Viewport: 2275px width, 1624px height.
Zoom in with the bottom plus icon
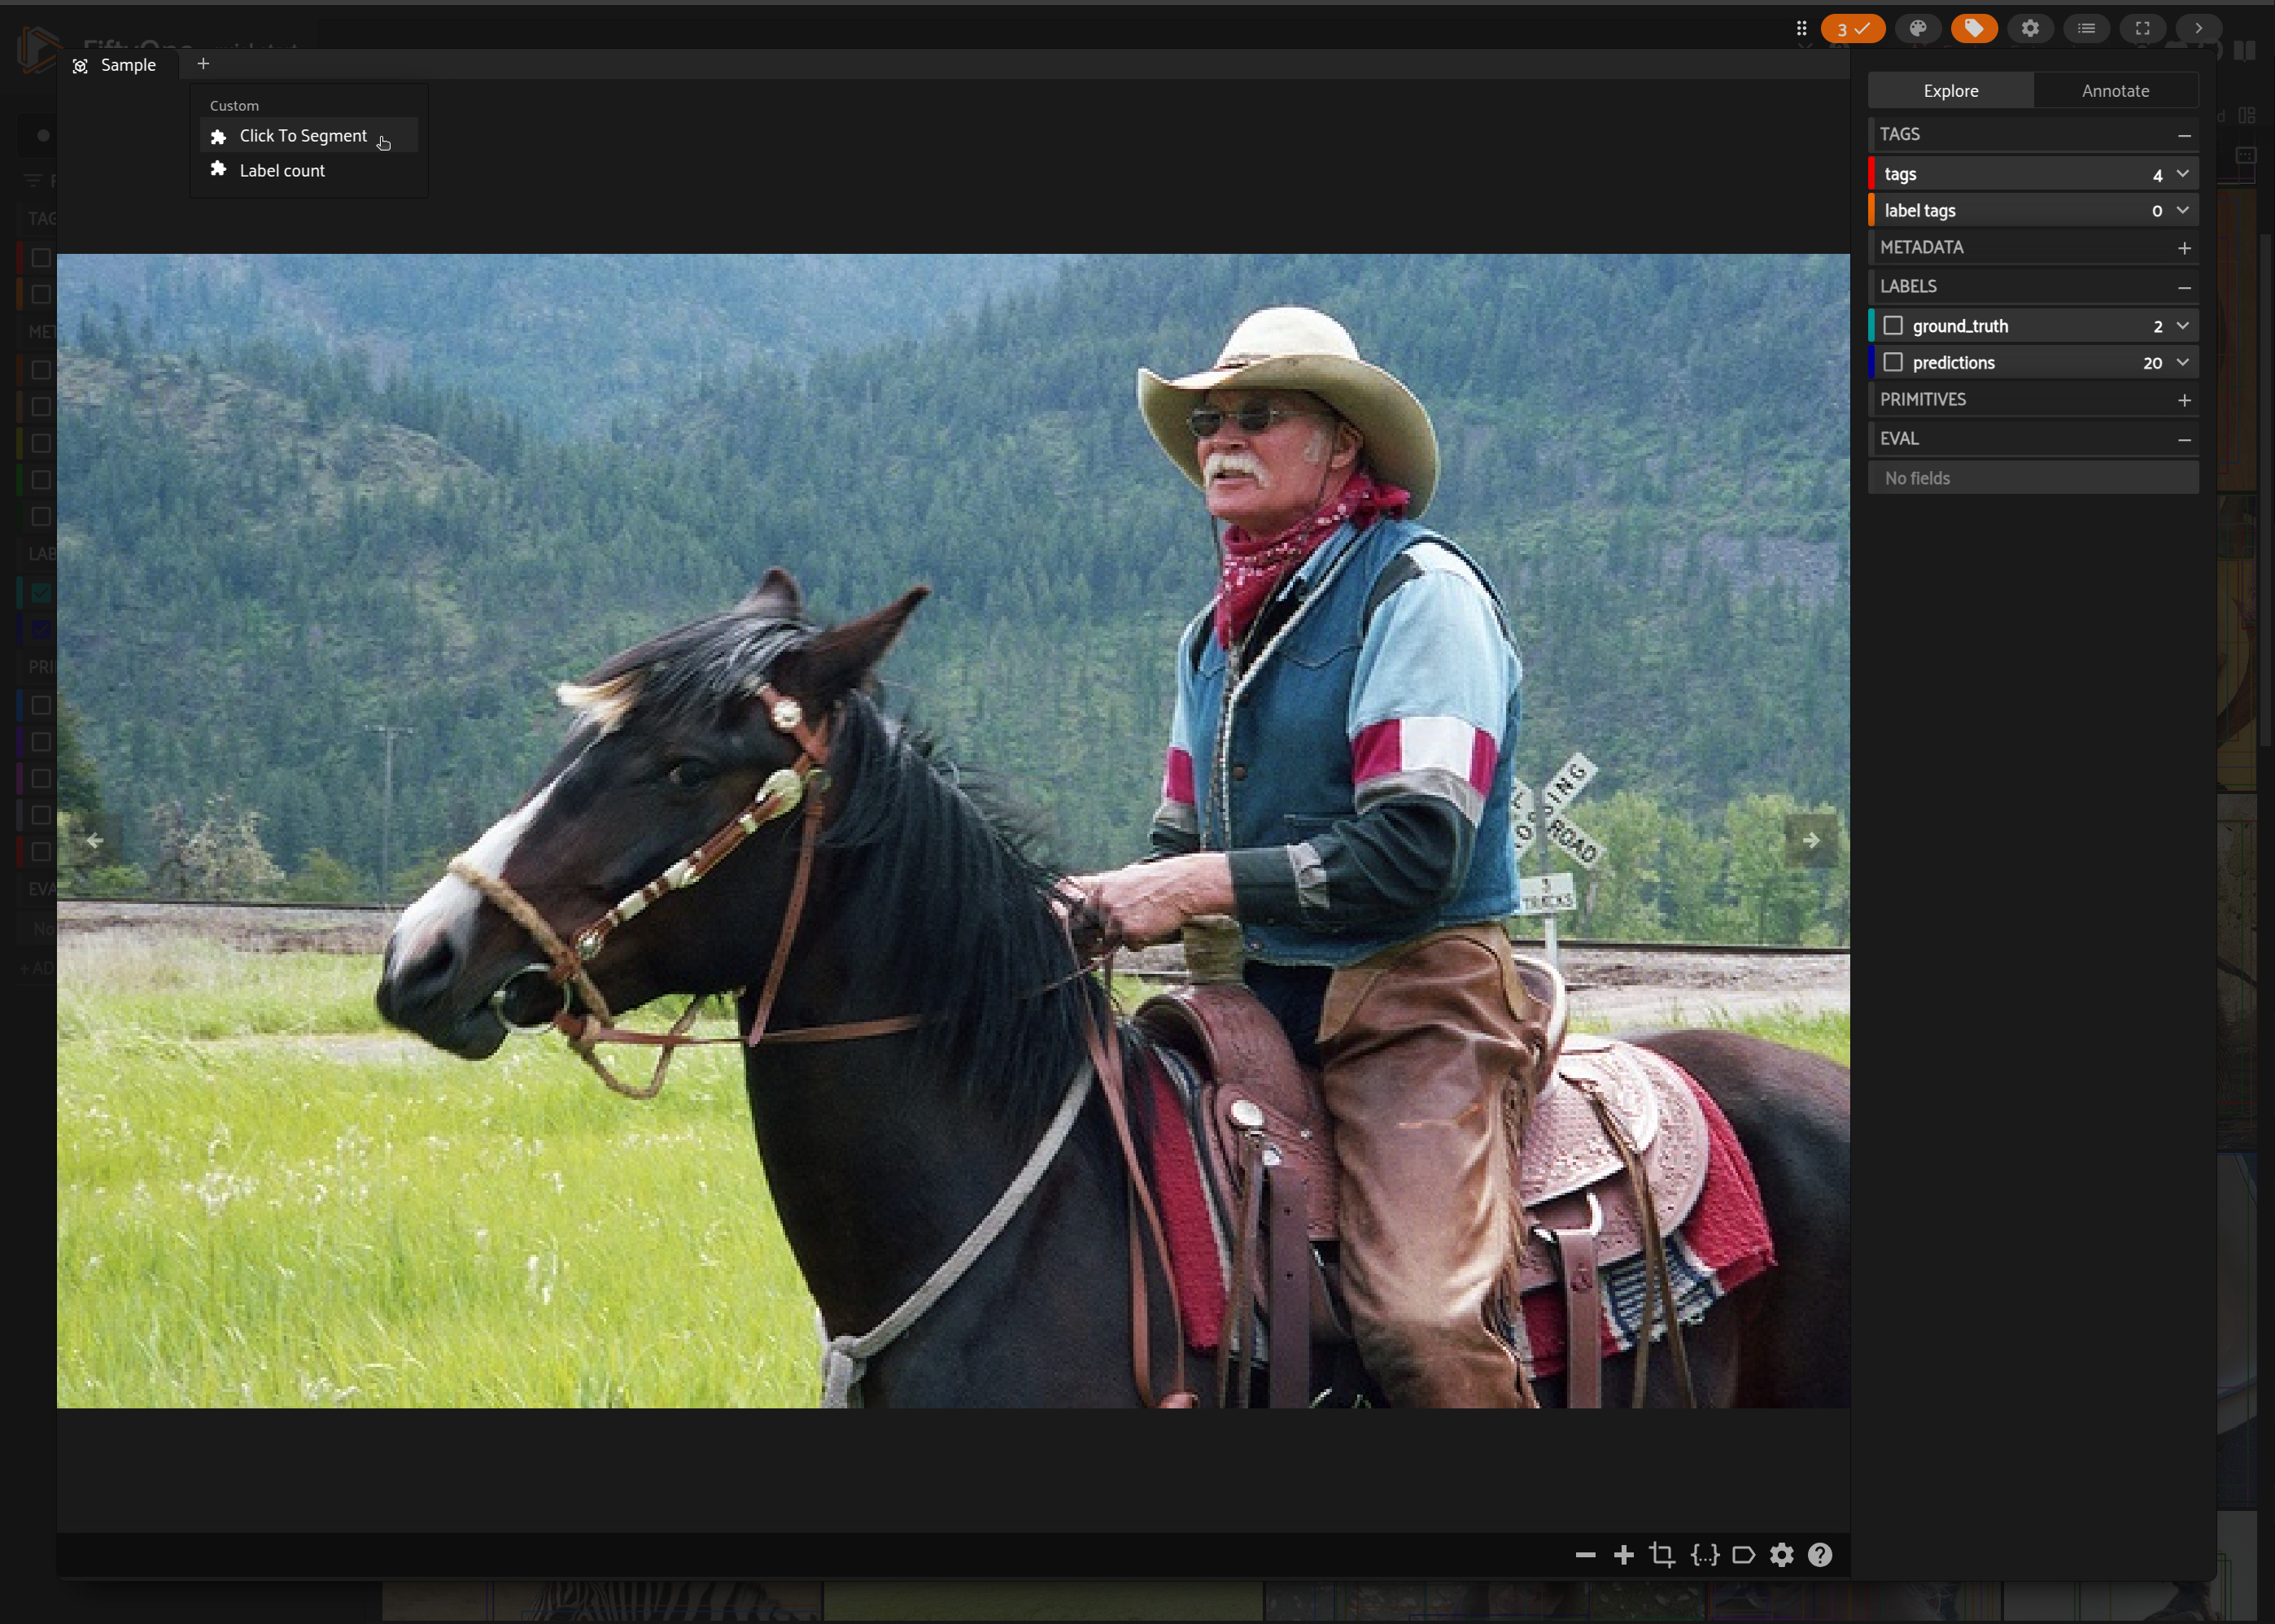[x=1624, y=1554]
